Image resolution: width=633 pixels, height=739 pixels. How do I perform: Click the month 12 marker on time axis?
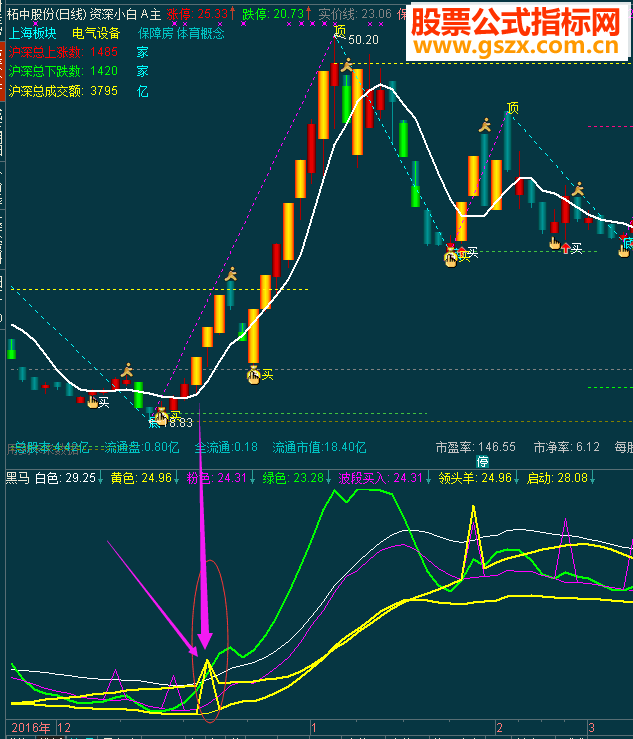pyautogui.click(x=64, y=728)
